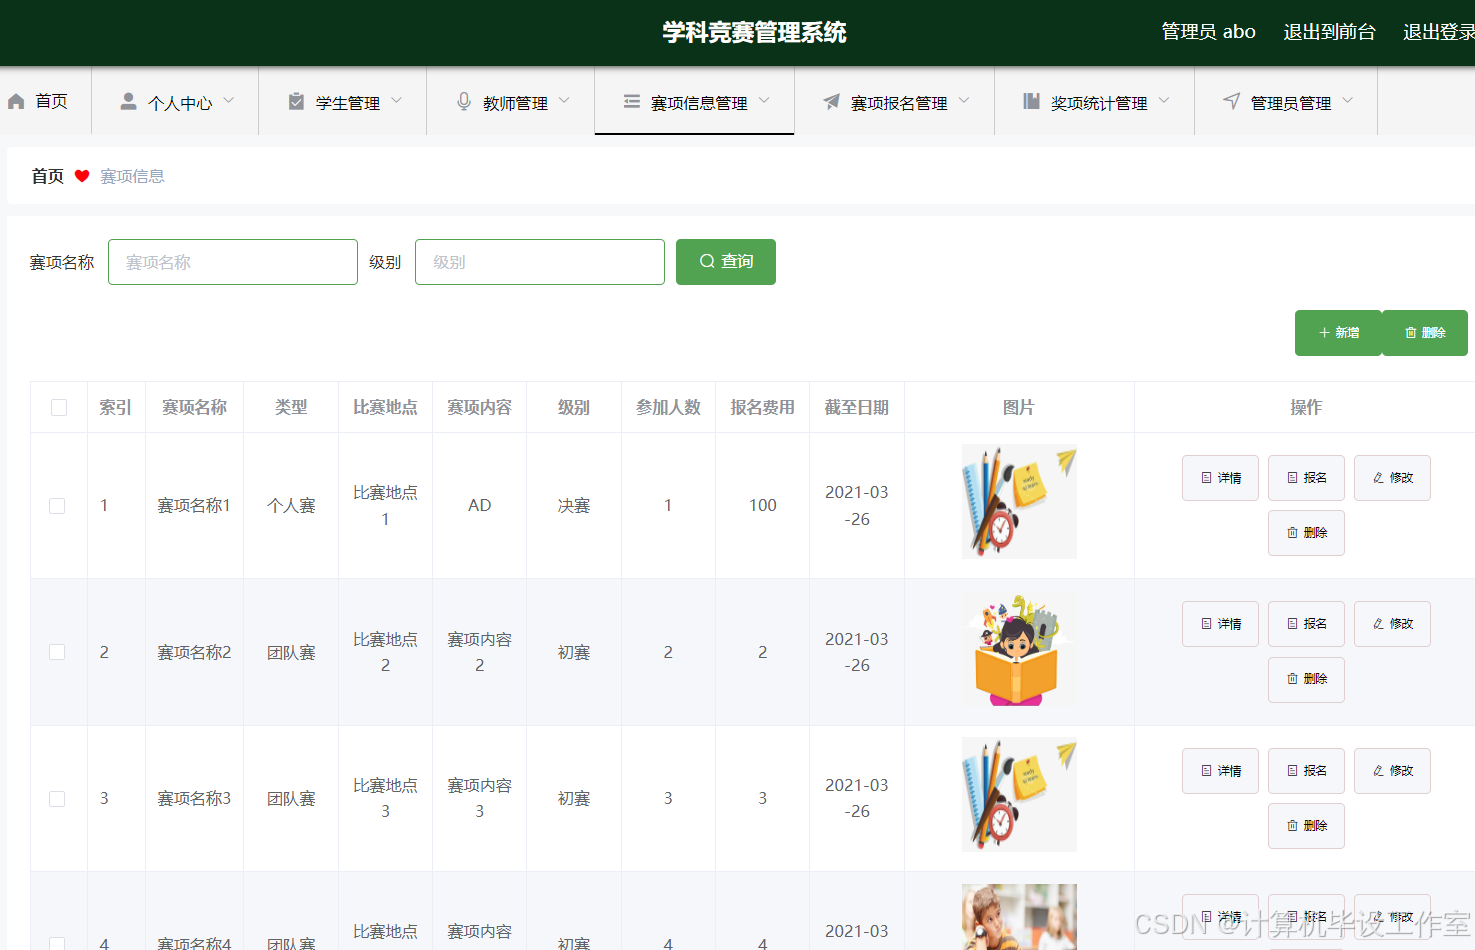Image resolution: width=1475 pixels, height=950 pixels.
Task: Click 删除 trash icon for 赛项名称3 row
Action: (x=1293, y=826)
